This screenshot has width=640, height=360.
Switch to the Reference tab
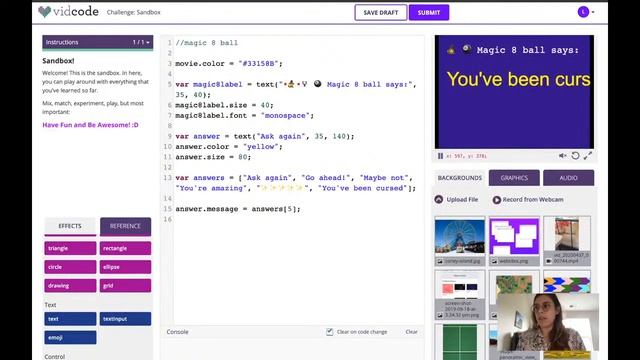coord(125,226)
